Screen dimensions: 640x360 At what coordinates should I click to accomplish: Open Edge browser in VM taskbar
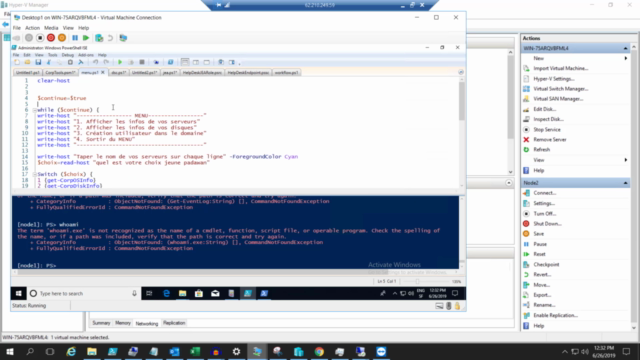166,293
